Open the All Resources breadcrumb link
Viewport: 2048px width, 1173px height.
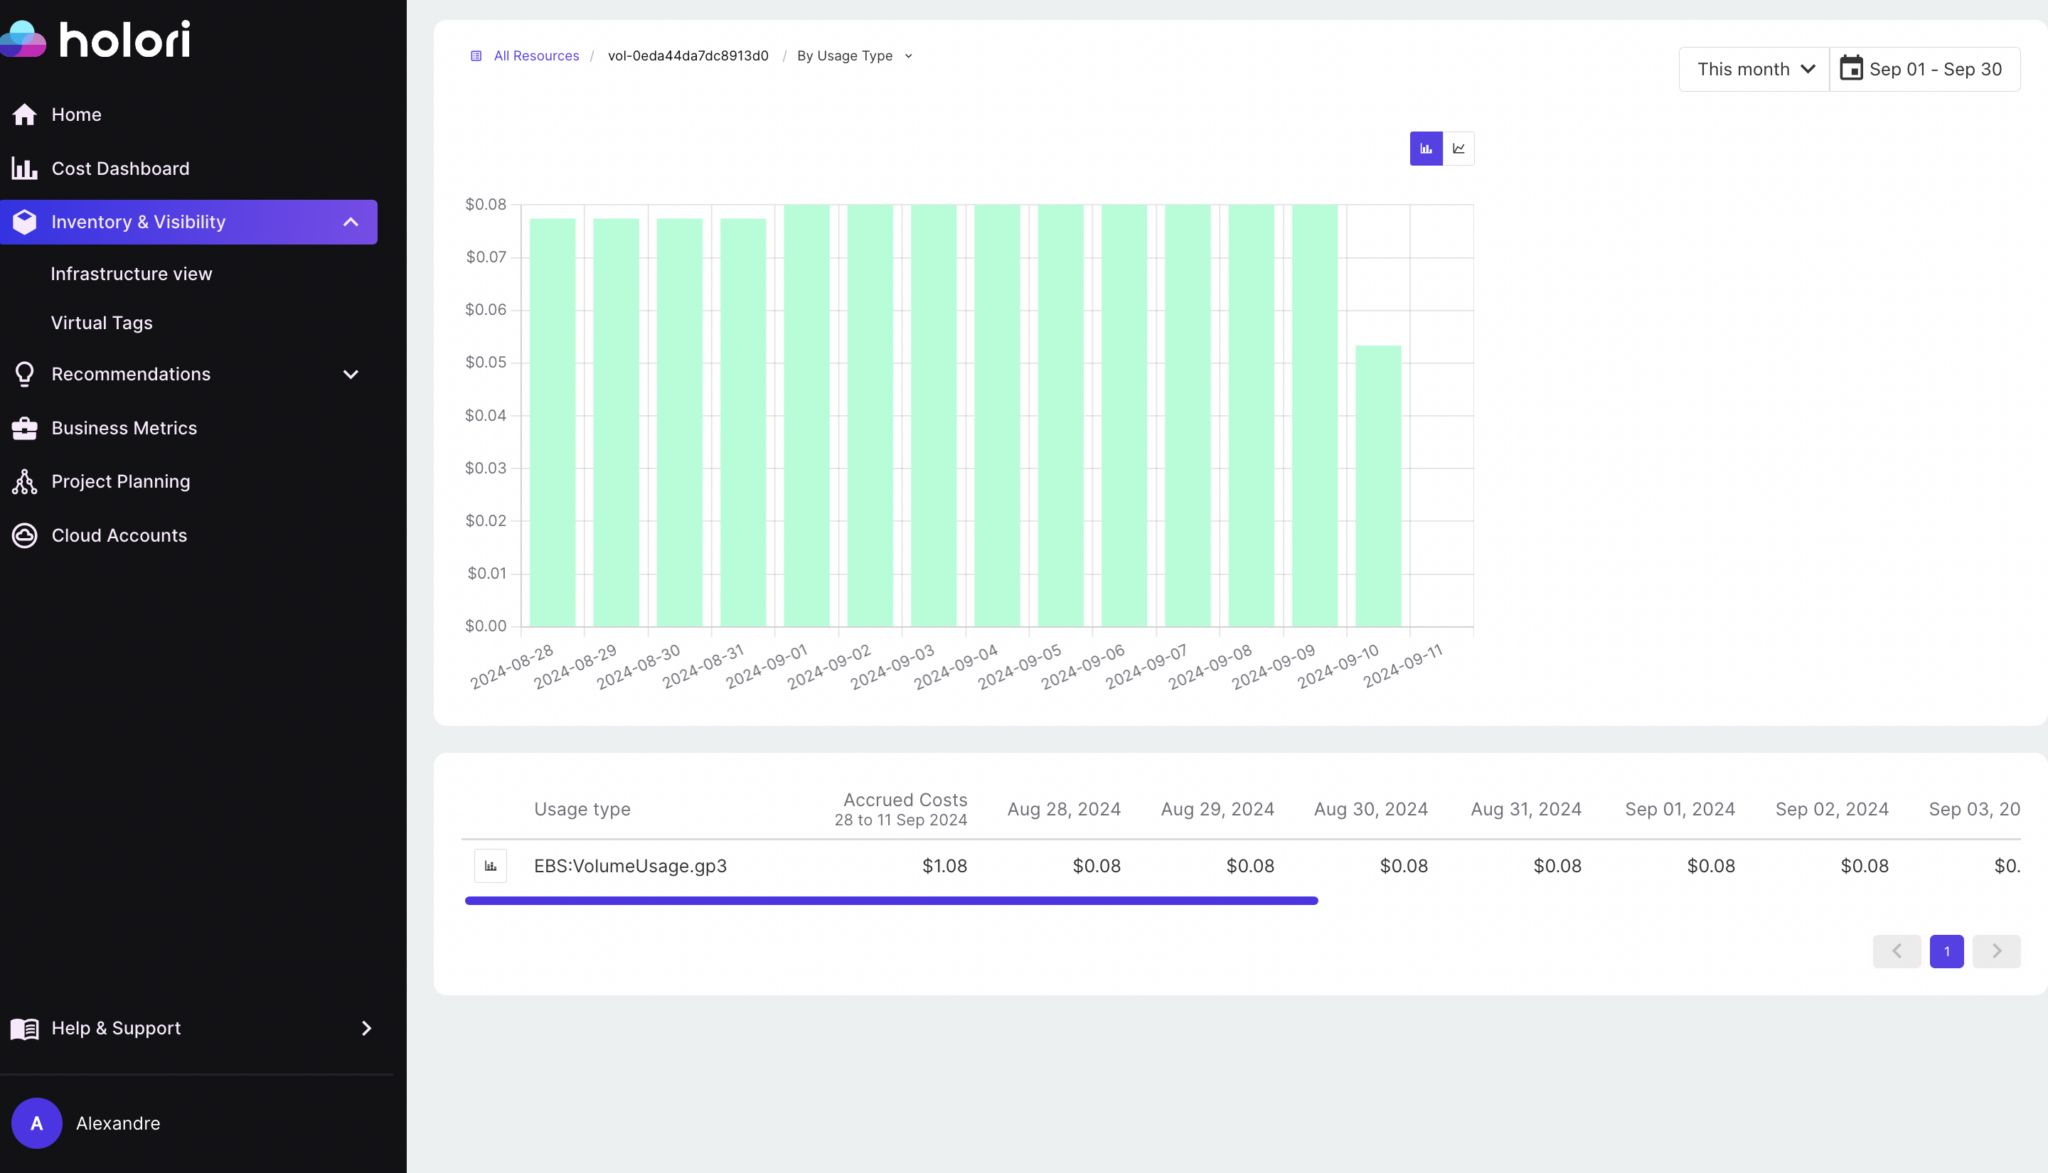pos(536,56)
